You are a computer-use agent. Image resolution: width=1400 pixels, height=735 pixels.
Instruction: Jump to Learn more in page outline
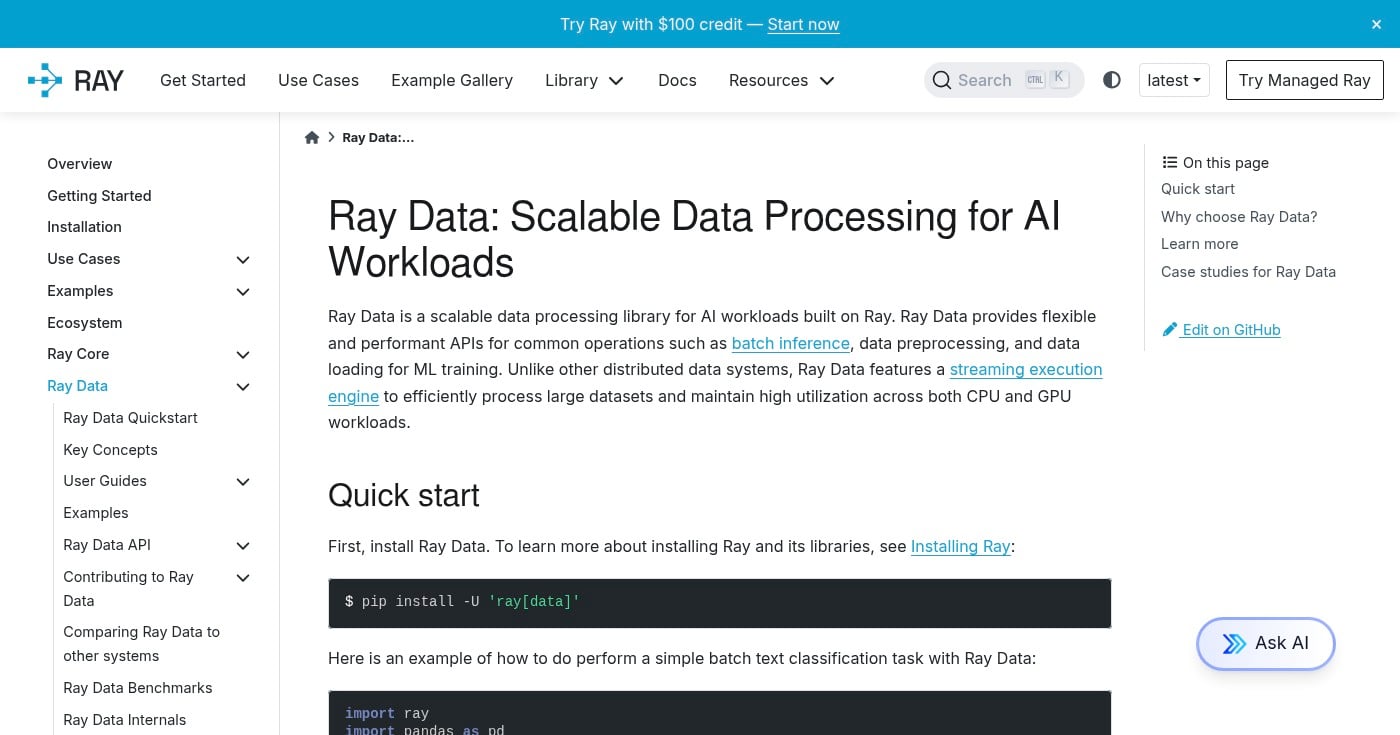pos(1200,244)
